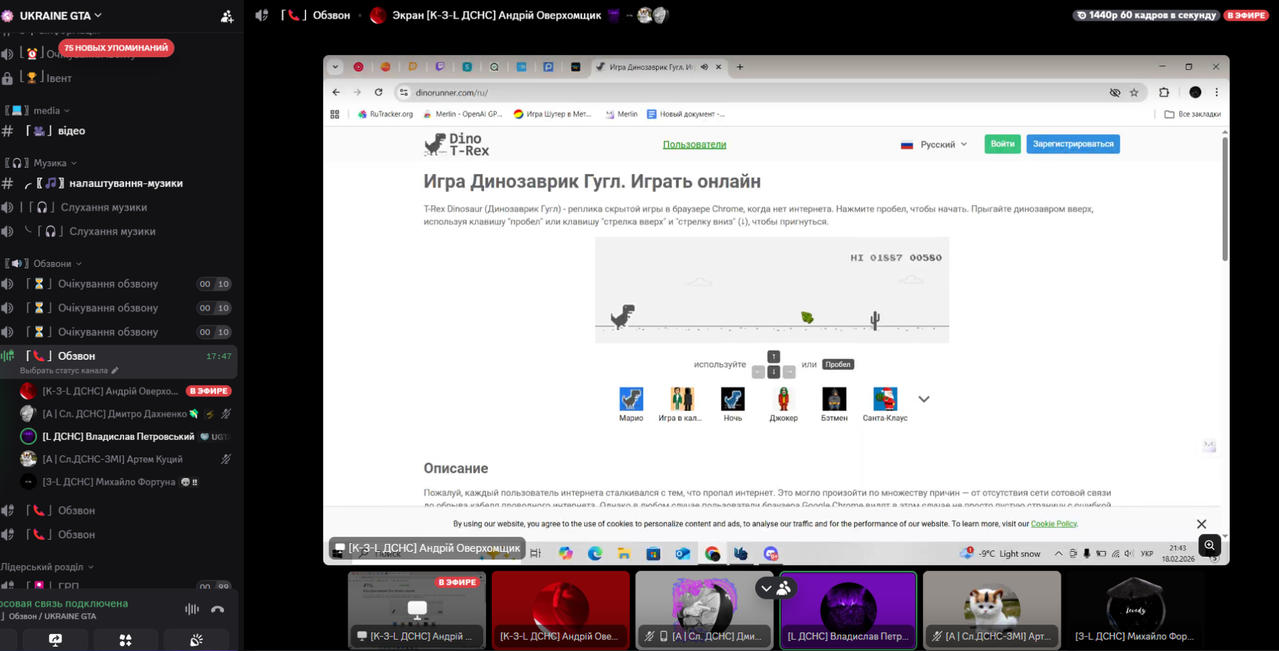
Task: Click the Пользователи link on Dino page
Action: click(694, 145)
